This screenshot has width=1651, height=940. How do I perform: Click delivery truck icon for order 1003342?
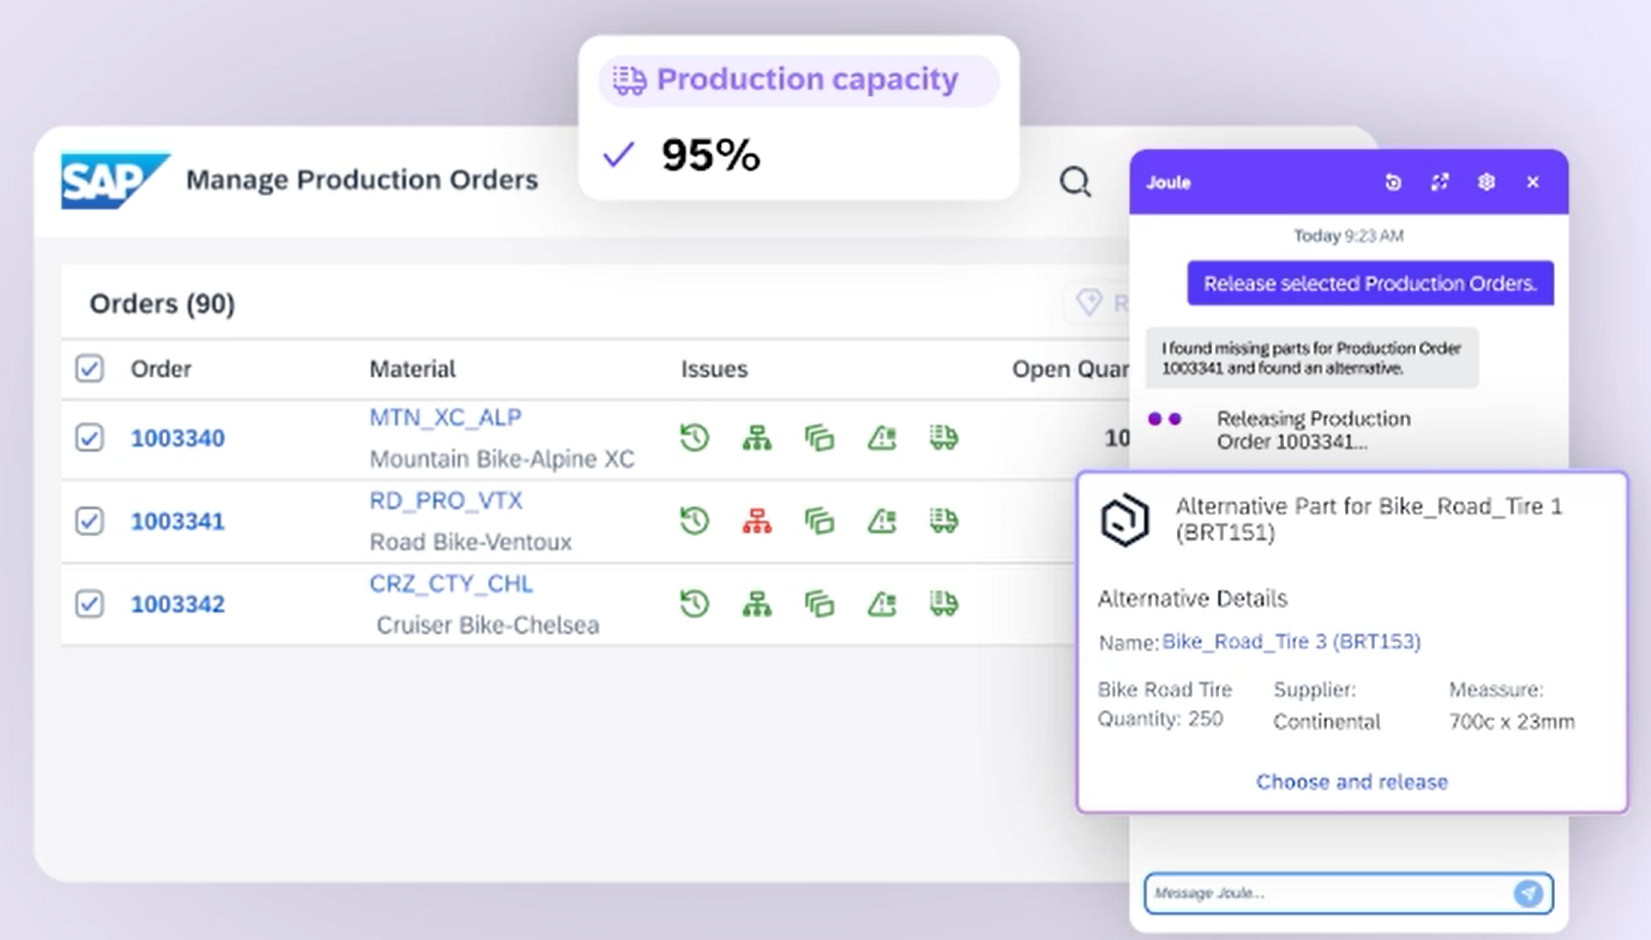click(943, 604)
